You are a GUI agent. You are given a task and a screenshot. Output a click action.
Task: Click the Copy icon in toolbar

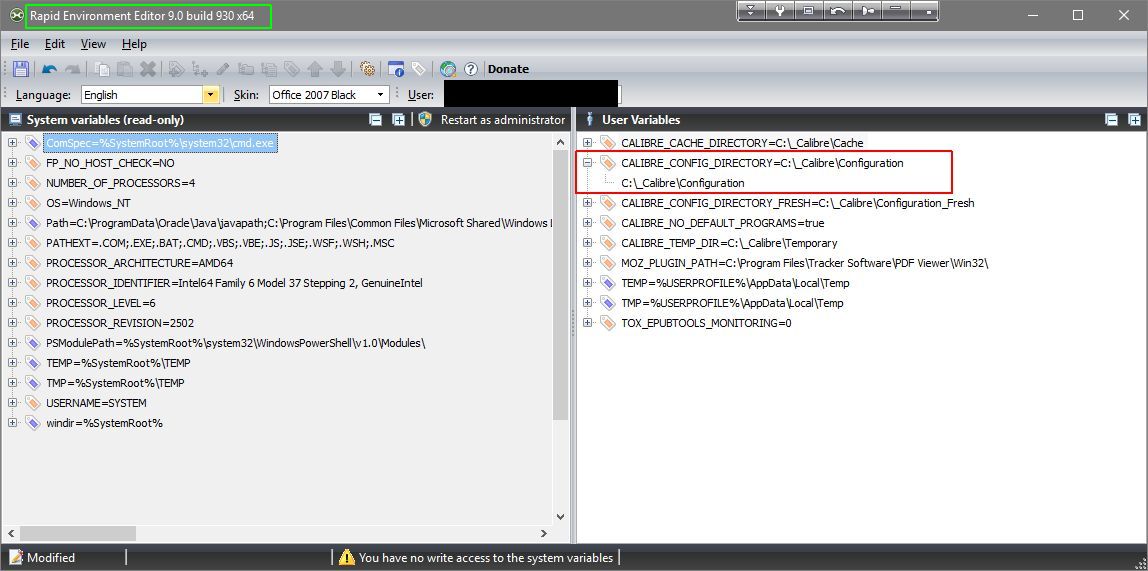click(x=102, y=69)
